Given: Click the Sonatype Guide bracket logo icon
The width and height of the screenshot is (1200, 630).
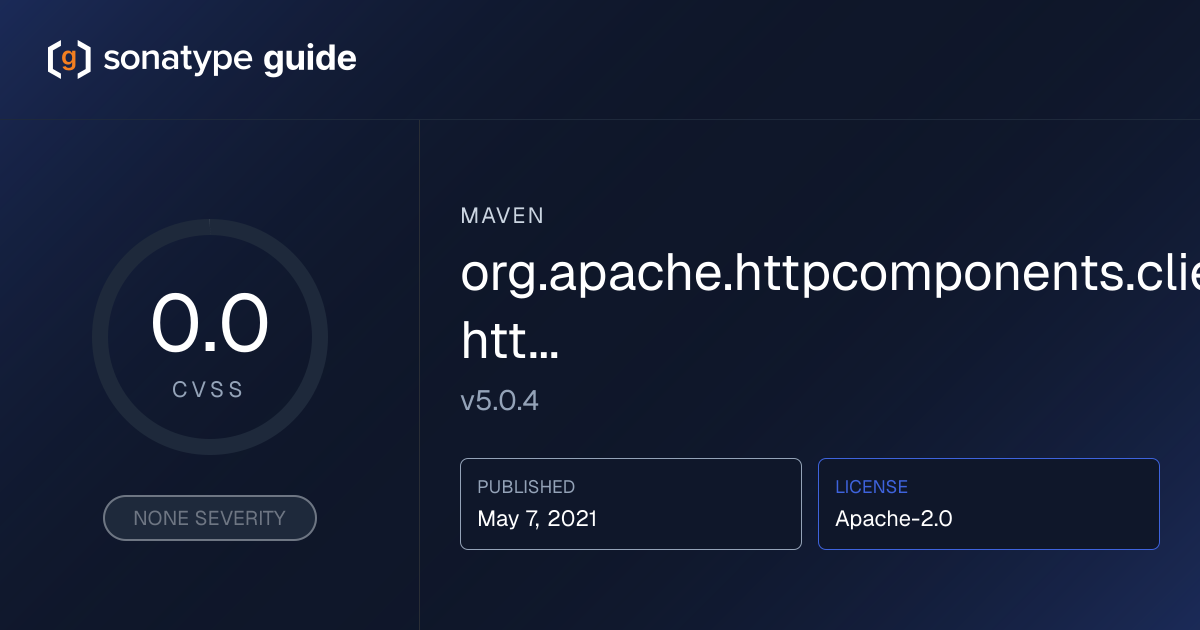Looking at the screenshot, I should [69, 59].
